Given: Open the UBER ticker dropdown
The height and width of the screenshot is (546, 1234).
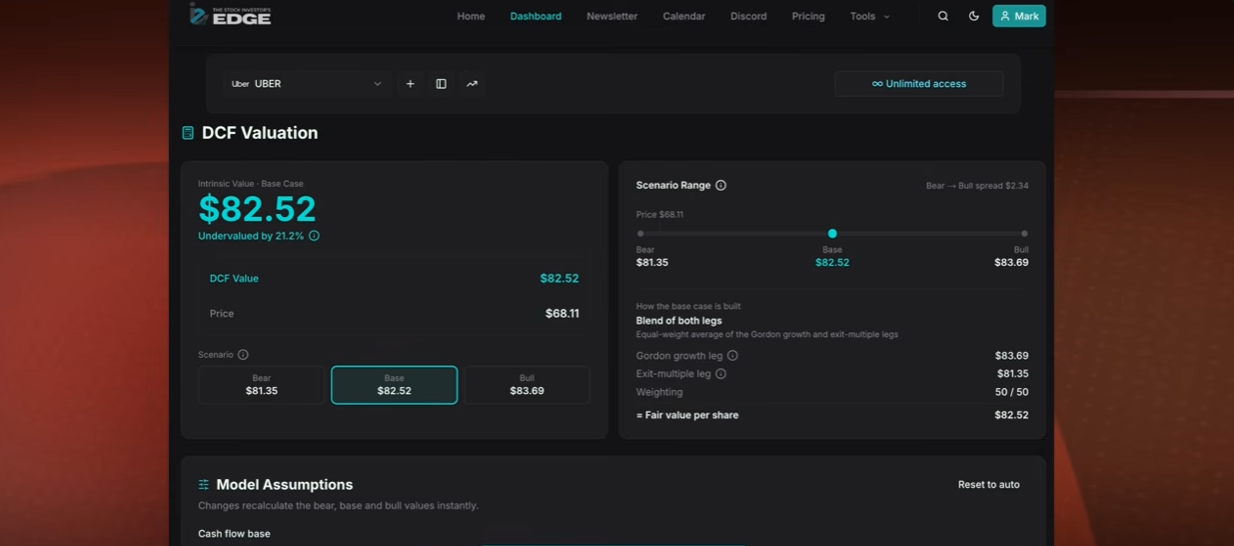Looking at the screenshot, I should 306,84.
